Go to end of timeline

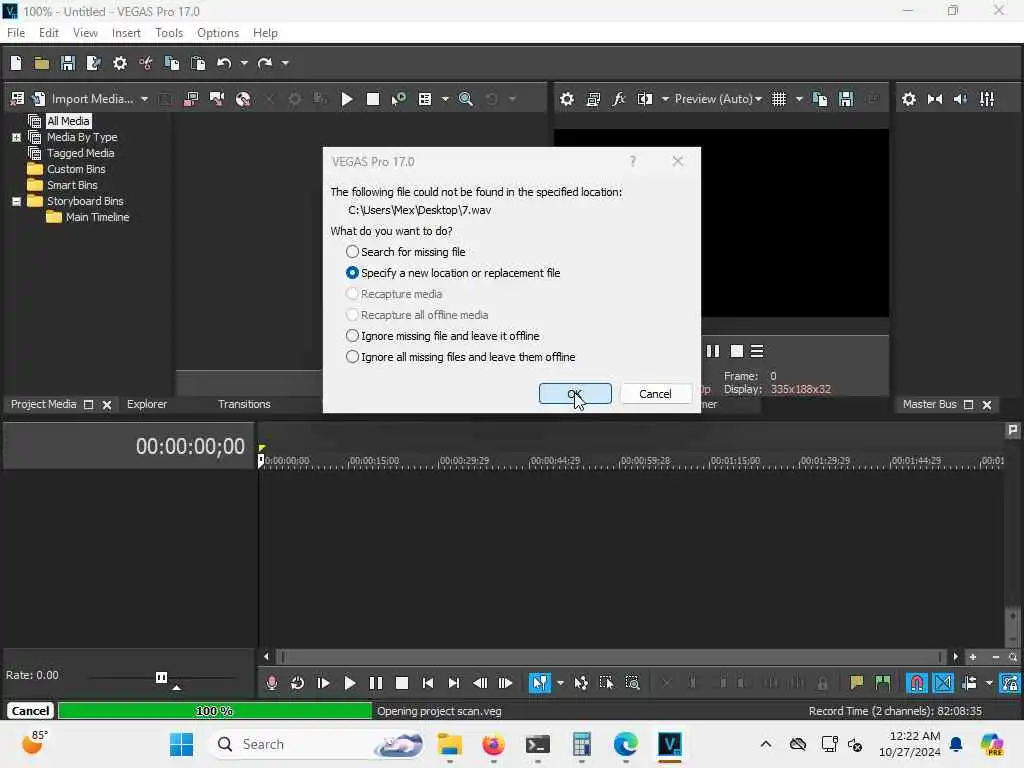[x=454, y=683]
